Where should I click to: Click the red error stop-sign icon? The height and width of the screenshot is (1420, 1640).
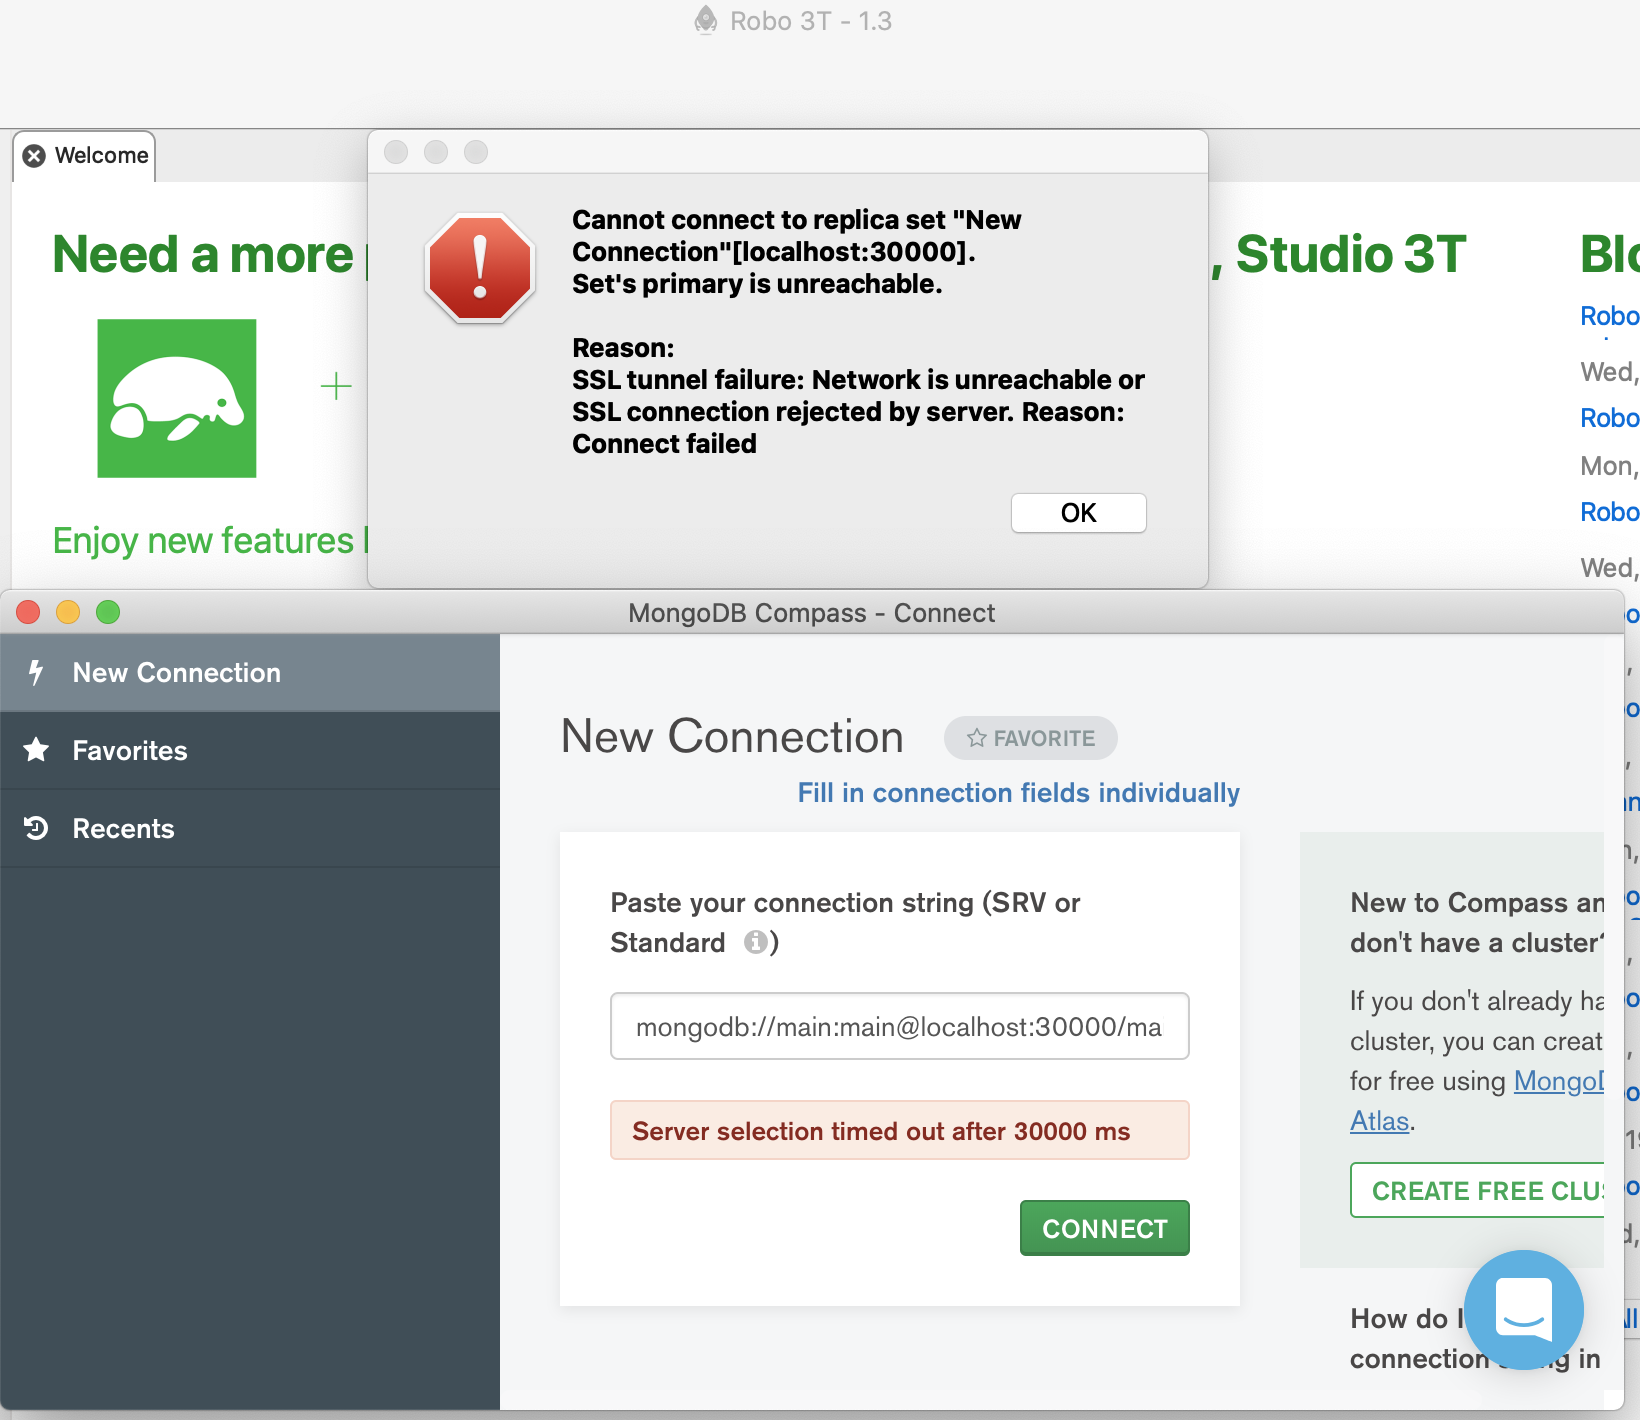pyautogui.click(x=480, y=268)
